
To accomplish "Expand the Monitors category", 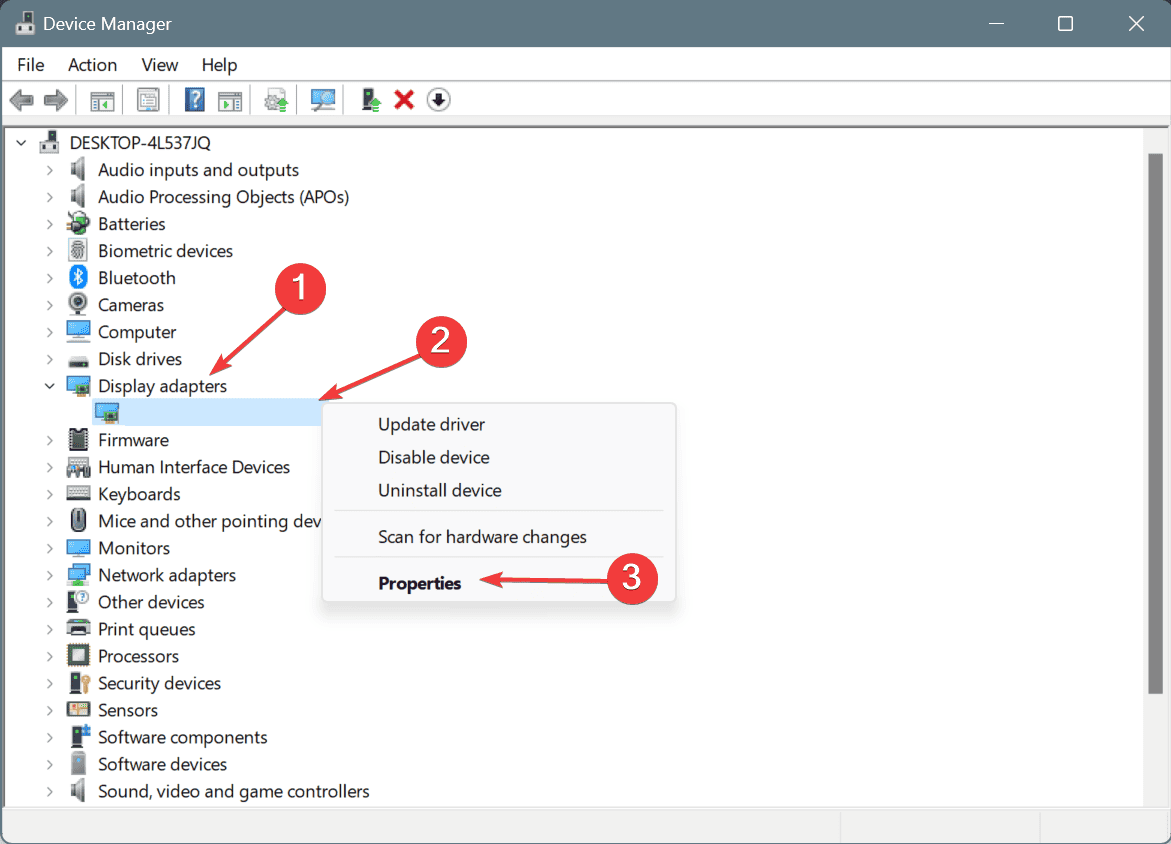I will [50, 547].
